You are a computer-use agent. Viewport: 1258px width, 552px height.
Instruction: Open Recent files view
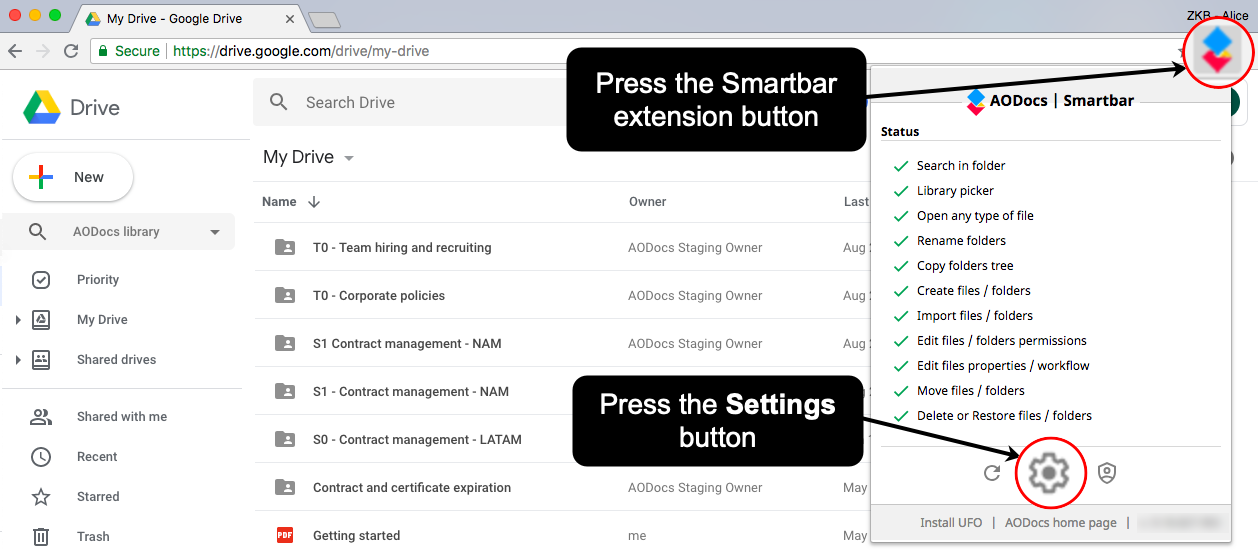click(97, 457)
